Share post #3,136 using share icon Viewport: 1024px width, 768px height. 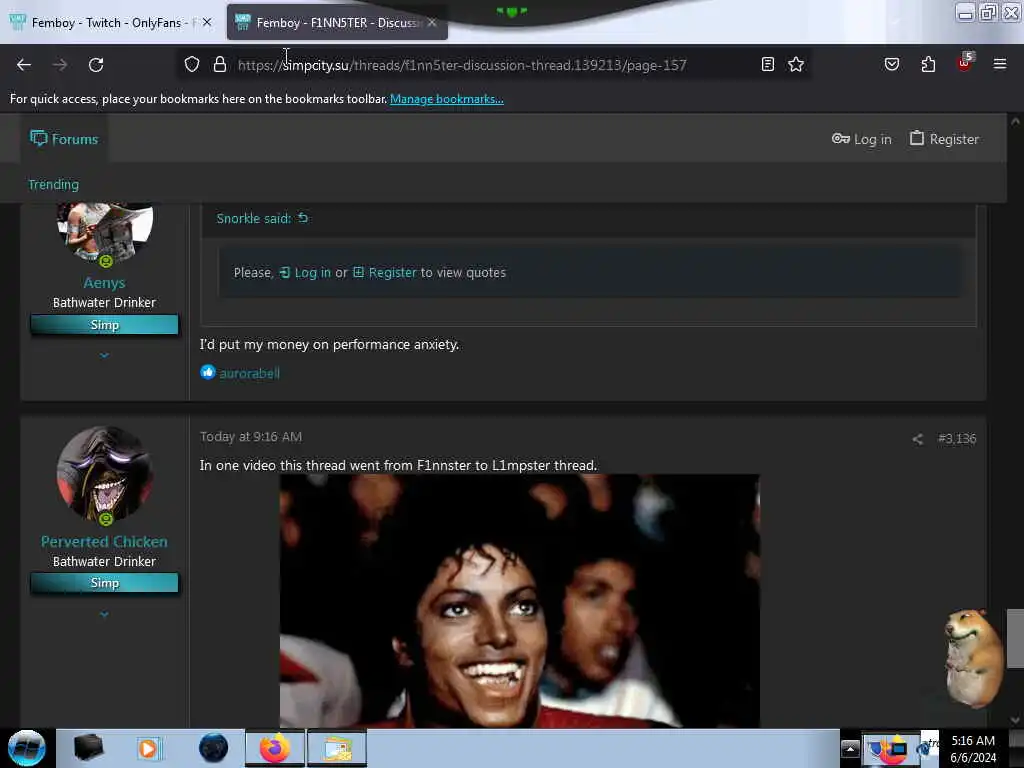click(918, 439)
